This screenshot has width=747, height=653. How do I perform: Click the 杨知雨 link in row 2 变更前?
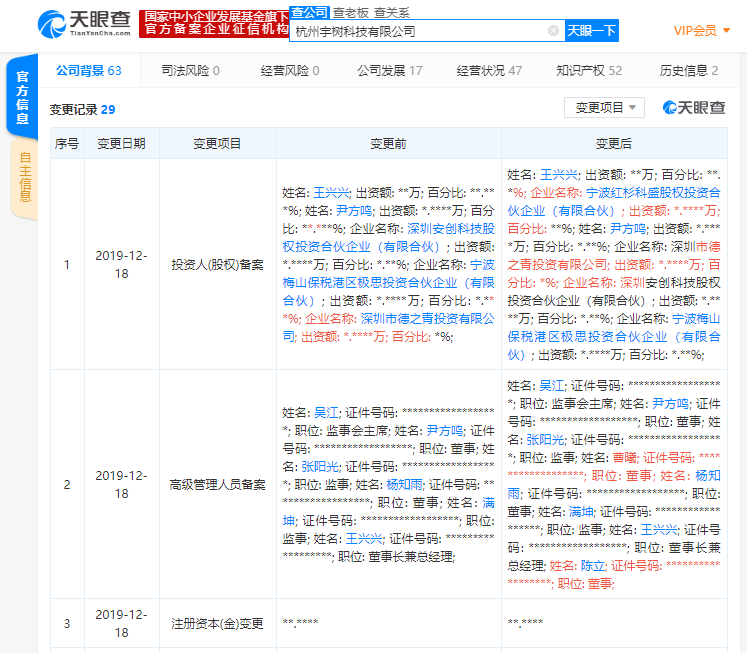pyautogui.click(x=404, y=485)
